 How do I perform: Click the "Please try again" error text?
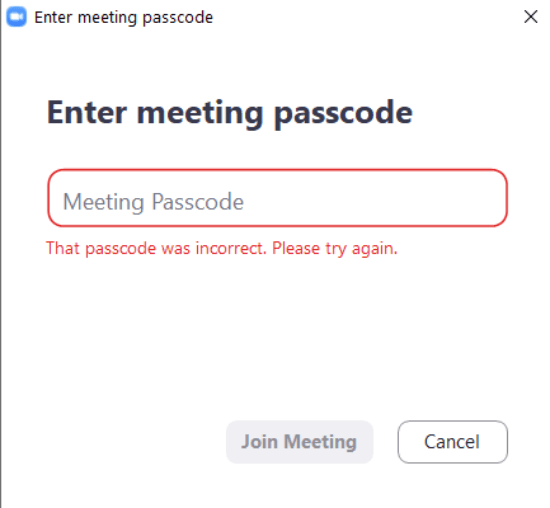pos(335,249)
